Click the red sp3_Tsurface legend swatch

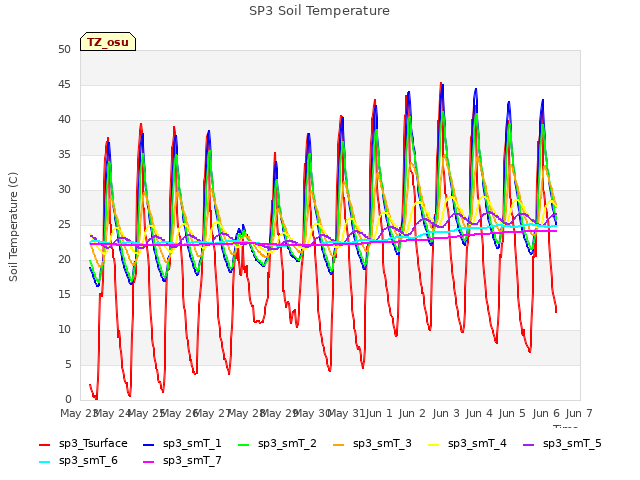coord(44,444)
